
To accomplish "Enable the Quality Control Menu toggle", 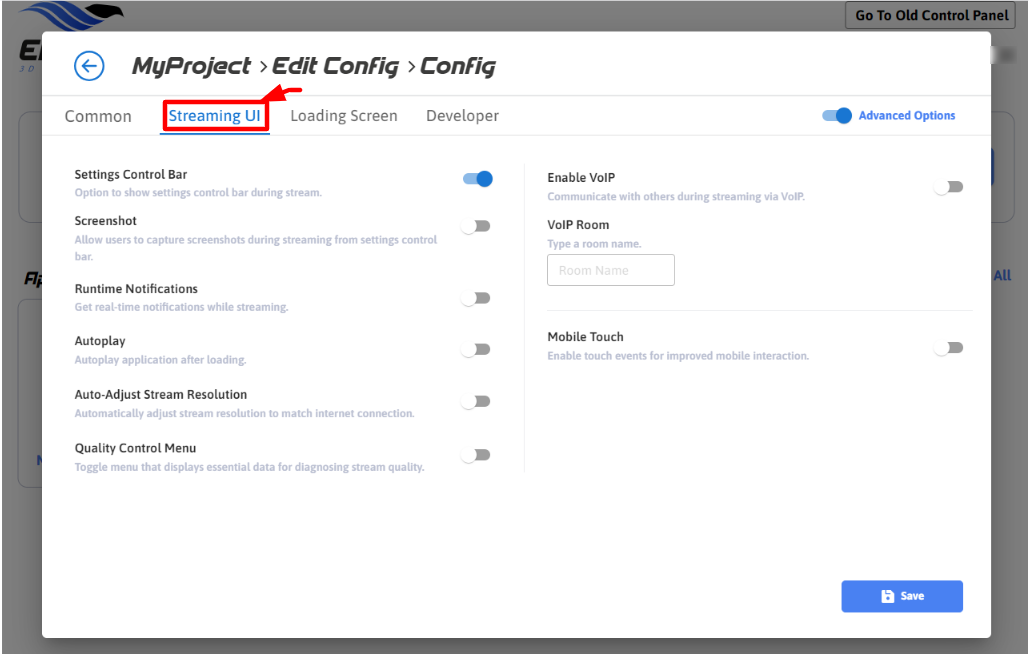I will click(x=476, y=455).
